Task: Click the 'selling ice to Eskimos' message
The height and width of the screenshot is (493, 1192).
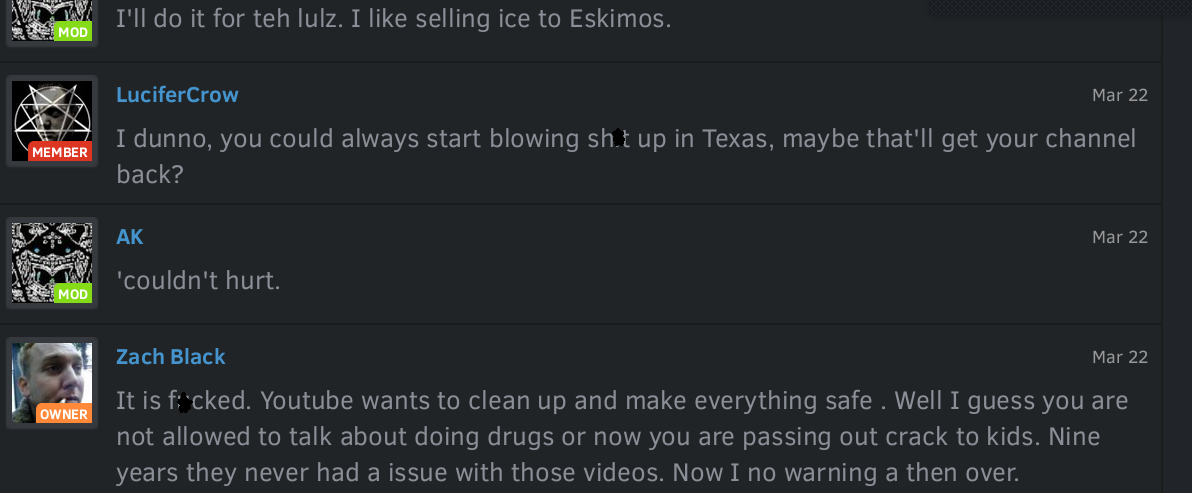Action: tap(394, 19)
